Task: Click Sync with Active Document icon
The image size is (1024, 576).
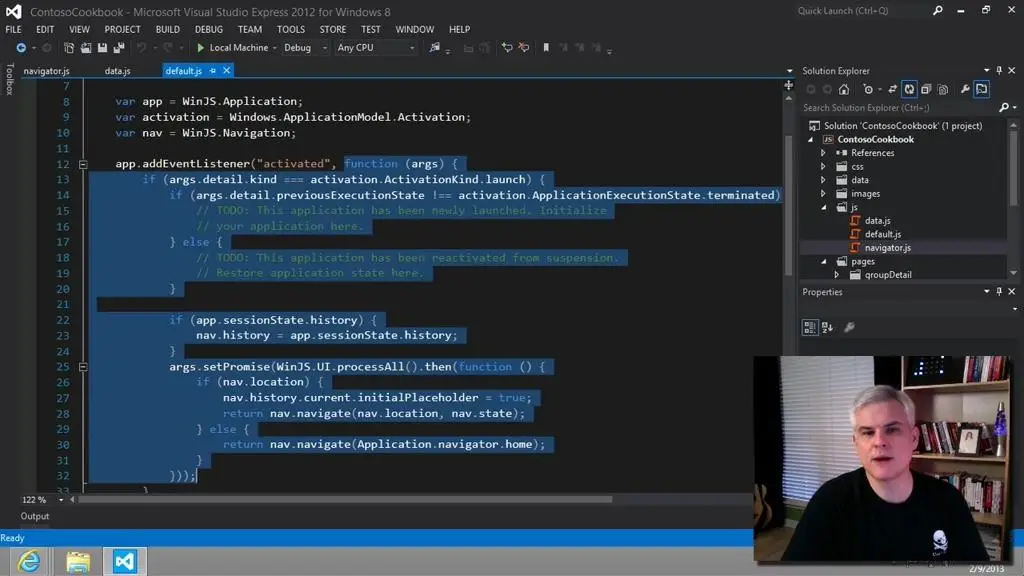Action: tap(892, 89)
